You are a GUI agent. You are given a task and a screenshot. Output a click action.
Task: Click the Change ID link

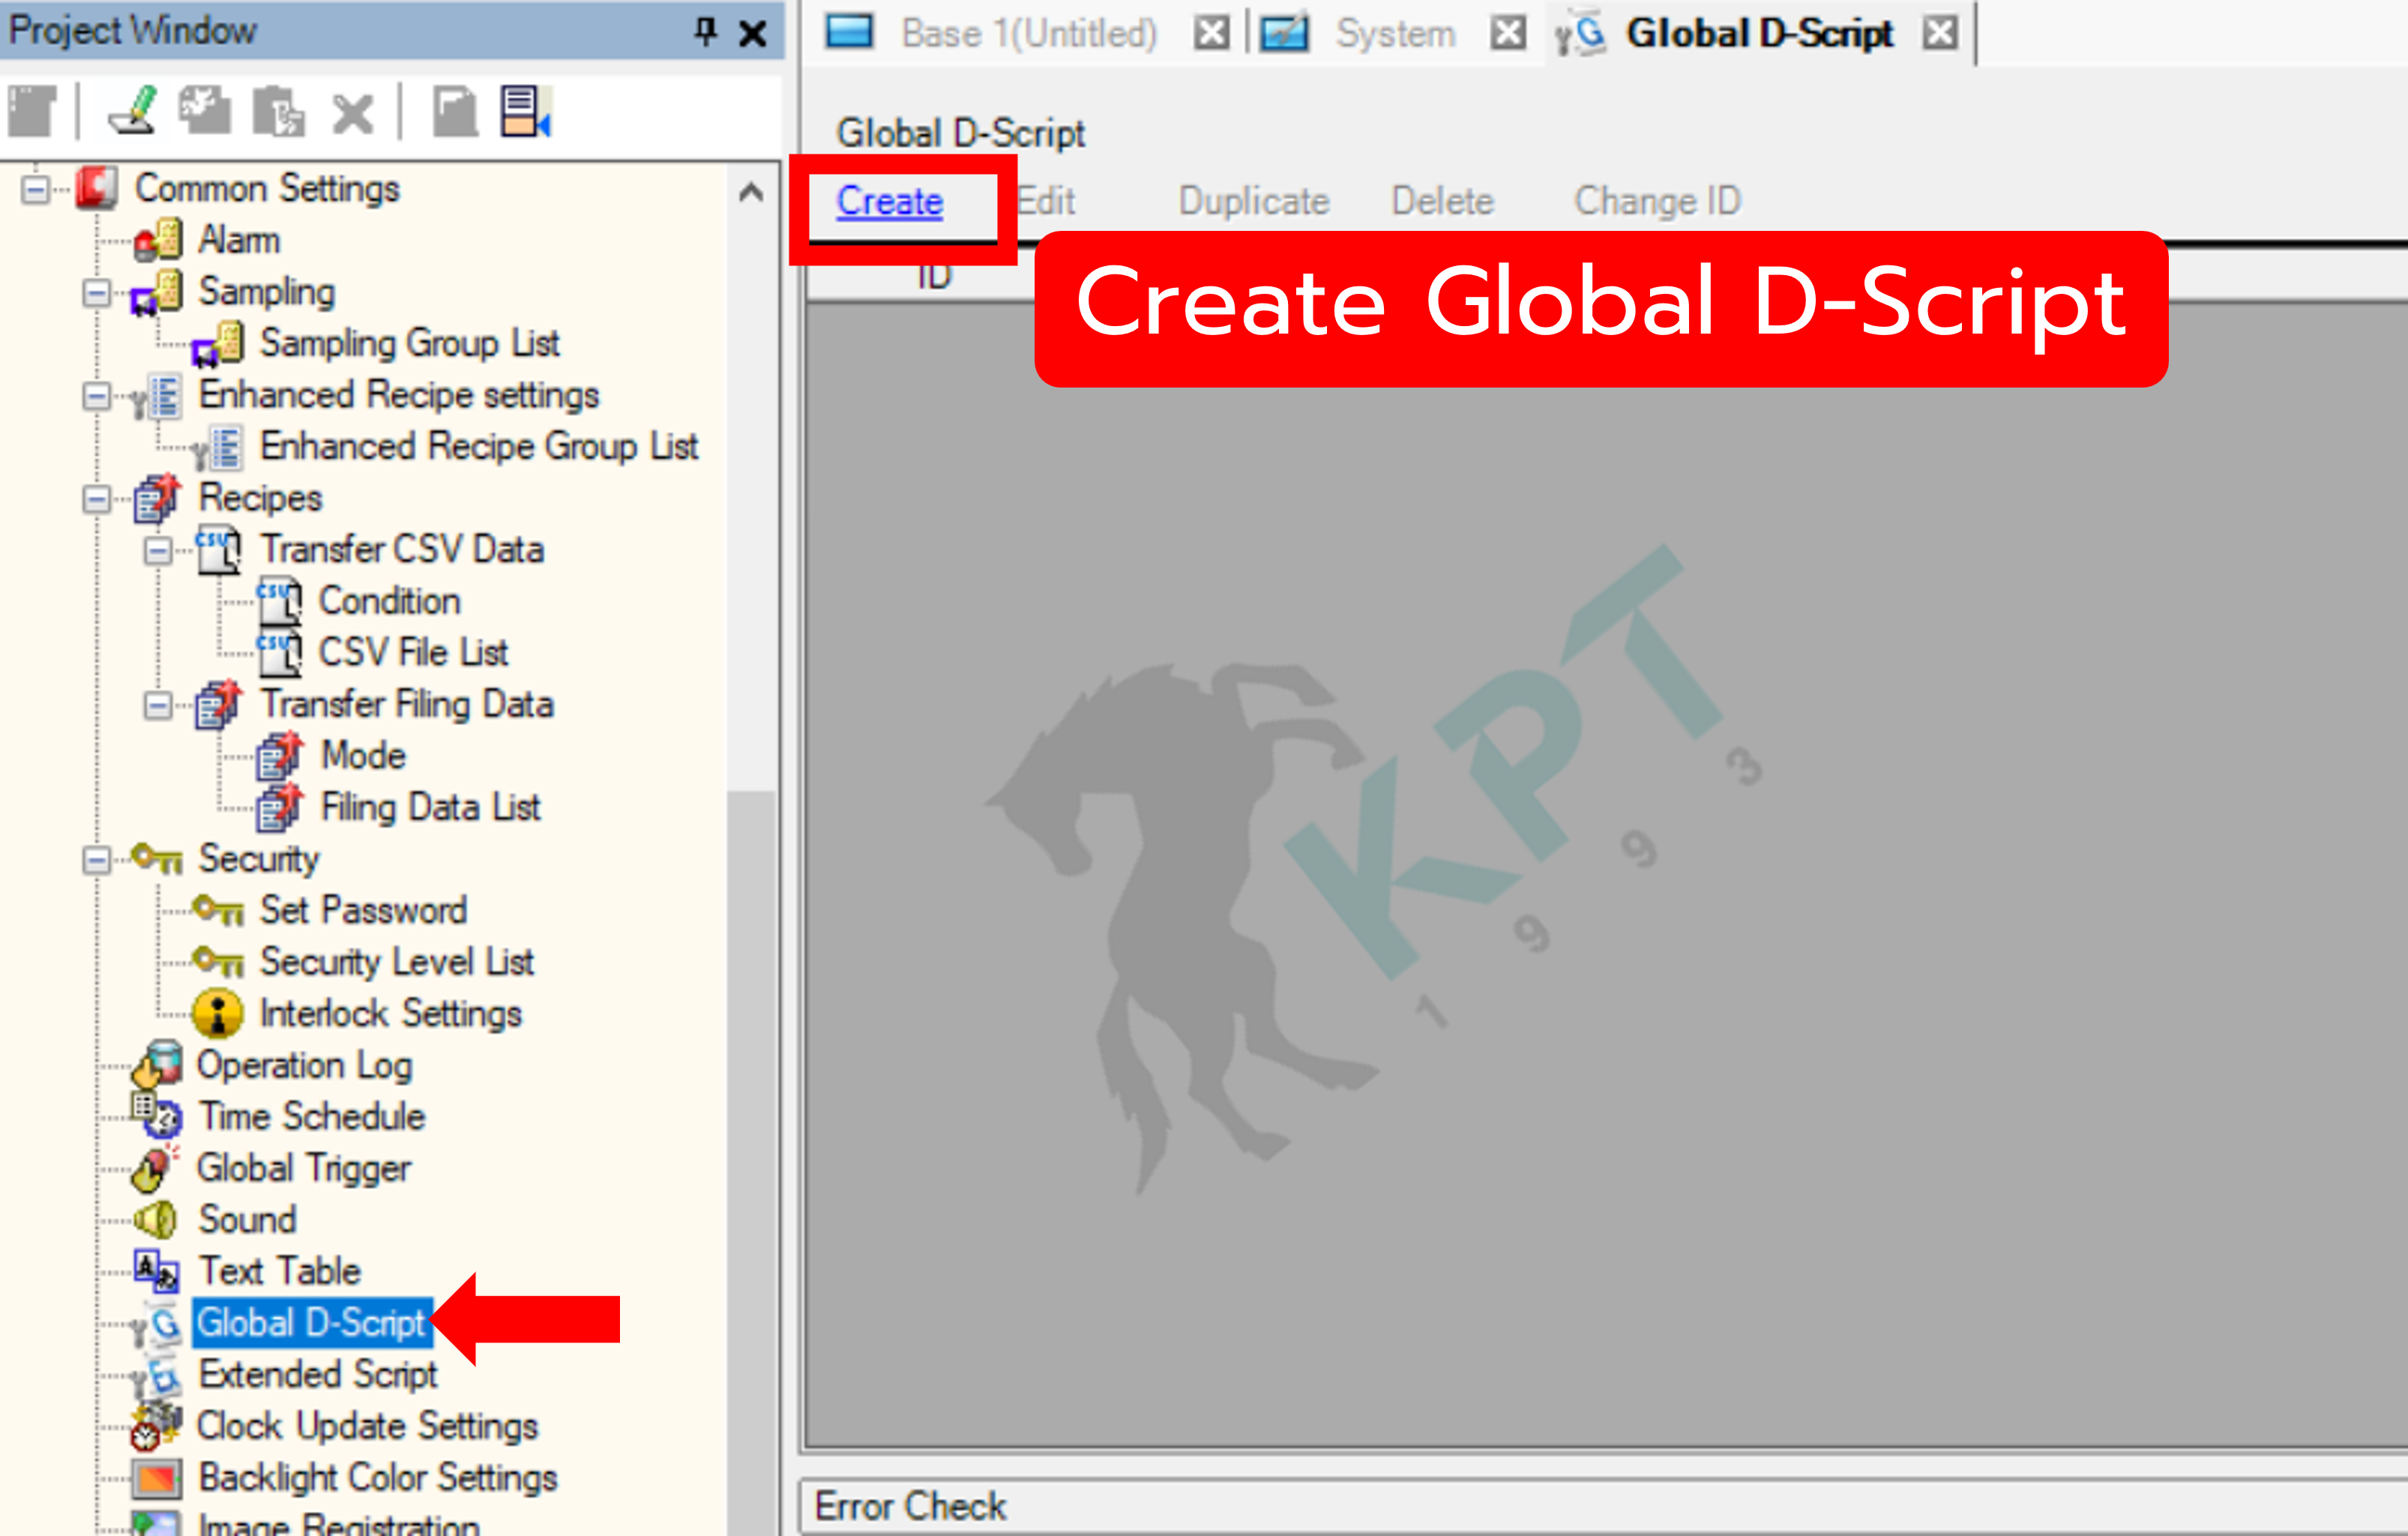tap(1657, 201)
